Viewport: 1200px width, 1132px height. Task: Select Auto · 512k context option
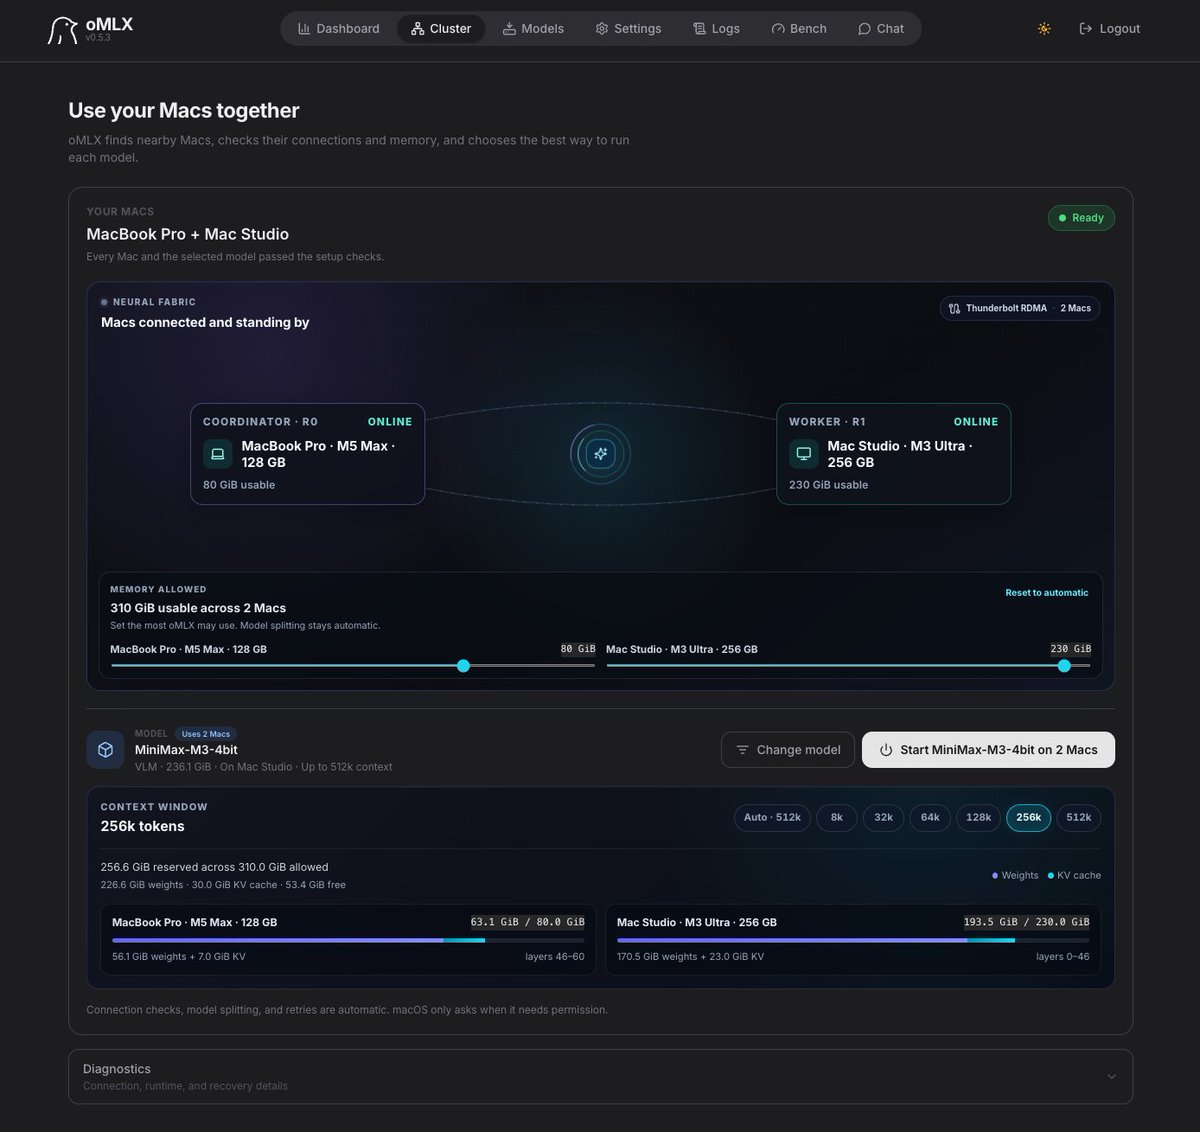pos(772,817)
